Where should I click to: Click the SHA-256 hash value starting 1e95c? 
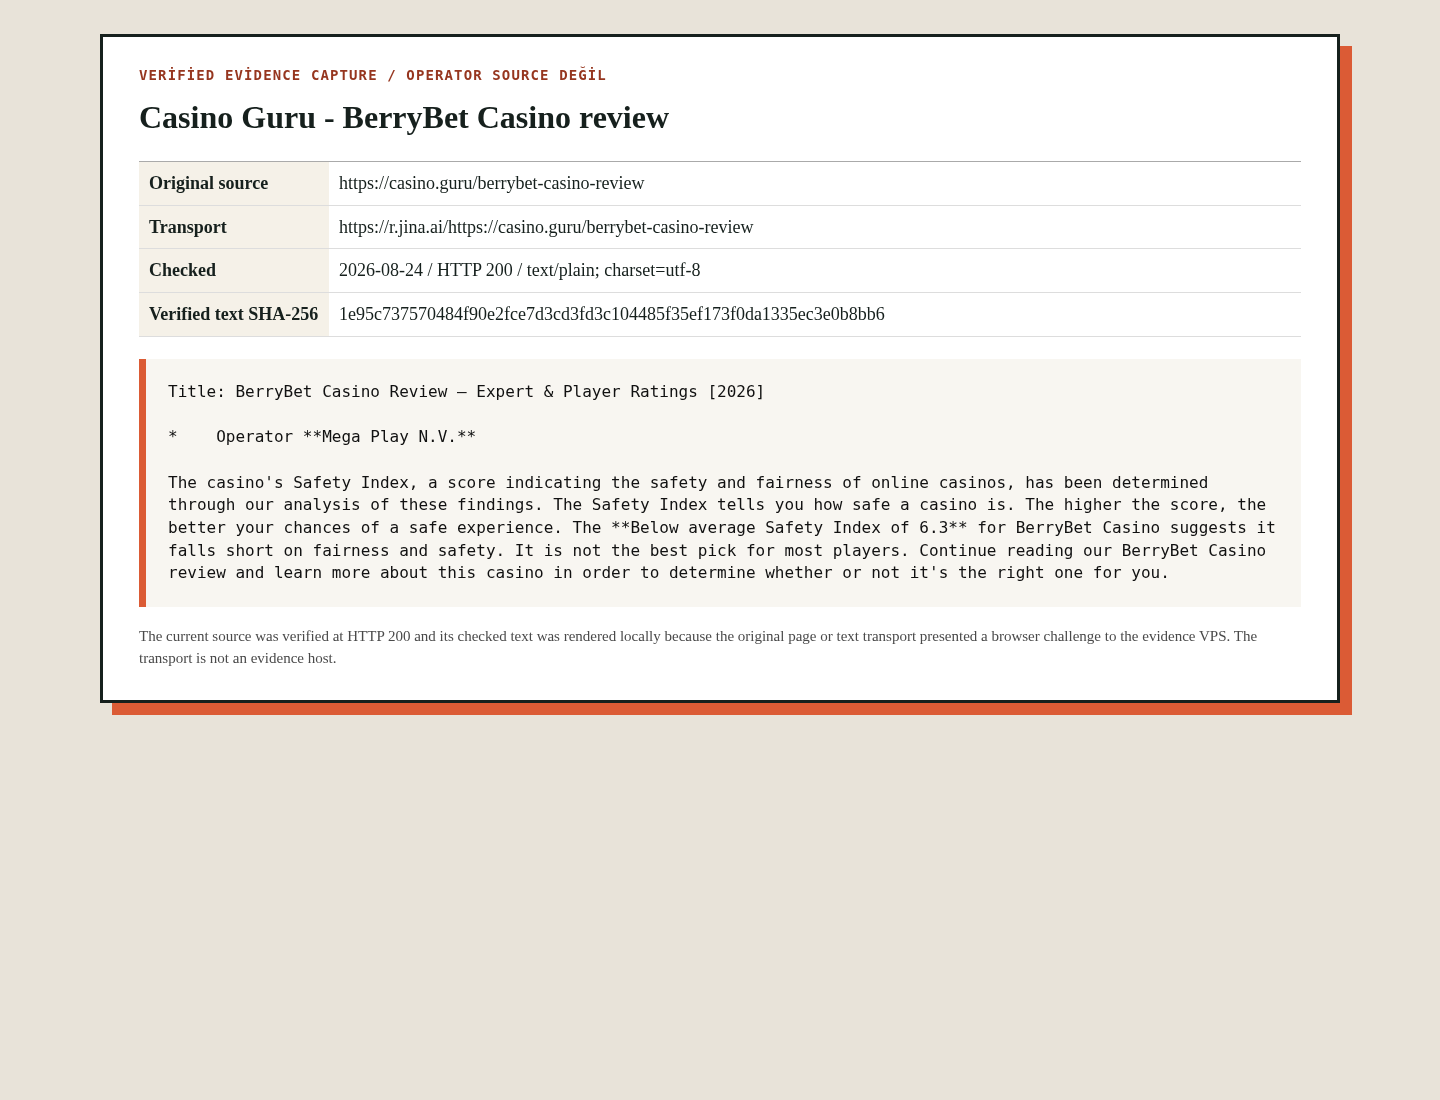(x=612, y=314)
